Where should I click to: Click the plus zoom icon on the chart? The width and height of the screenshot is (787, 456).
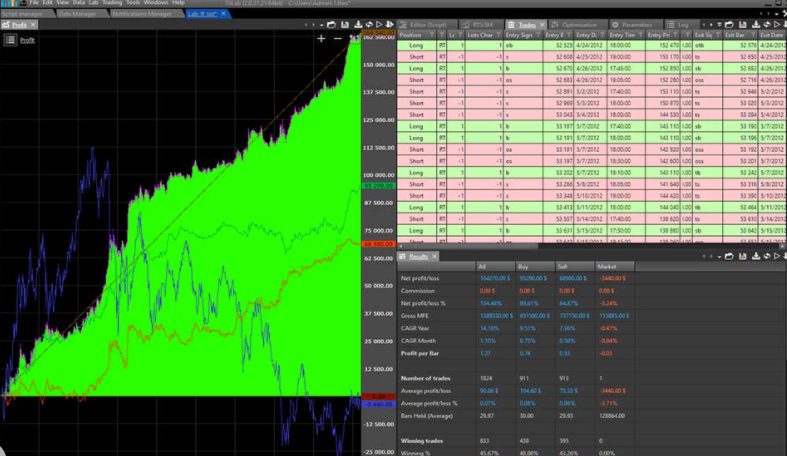tap(321, 38)
